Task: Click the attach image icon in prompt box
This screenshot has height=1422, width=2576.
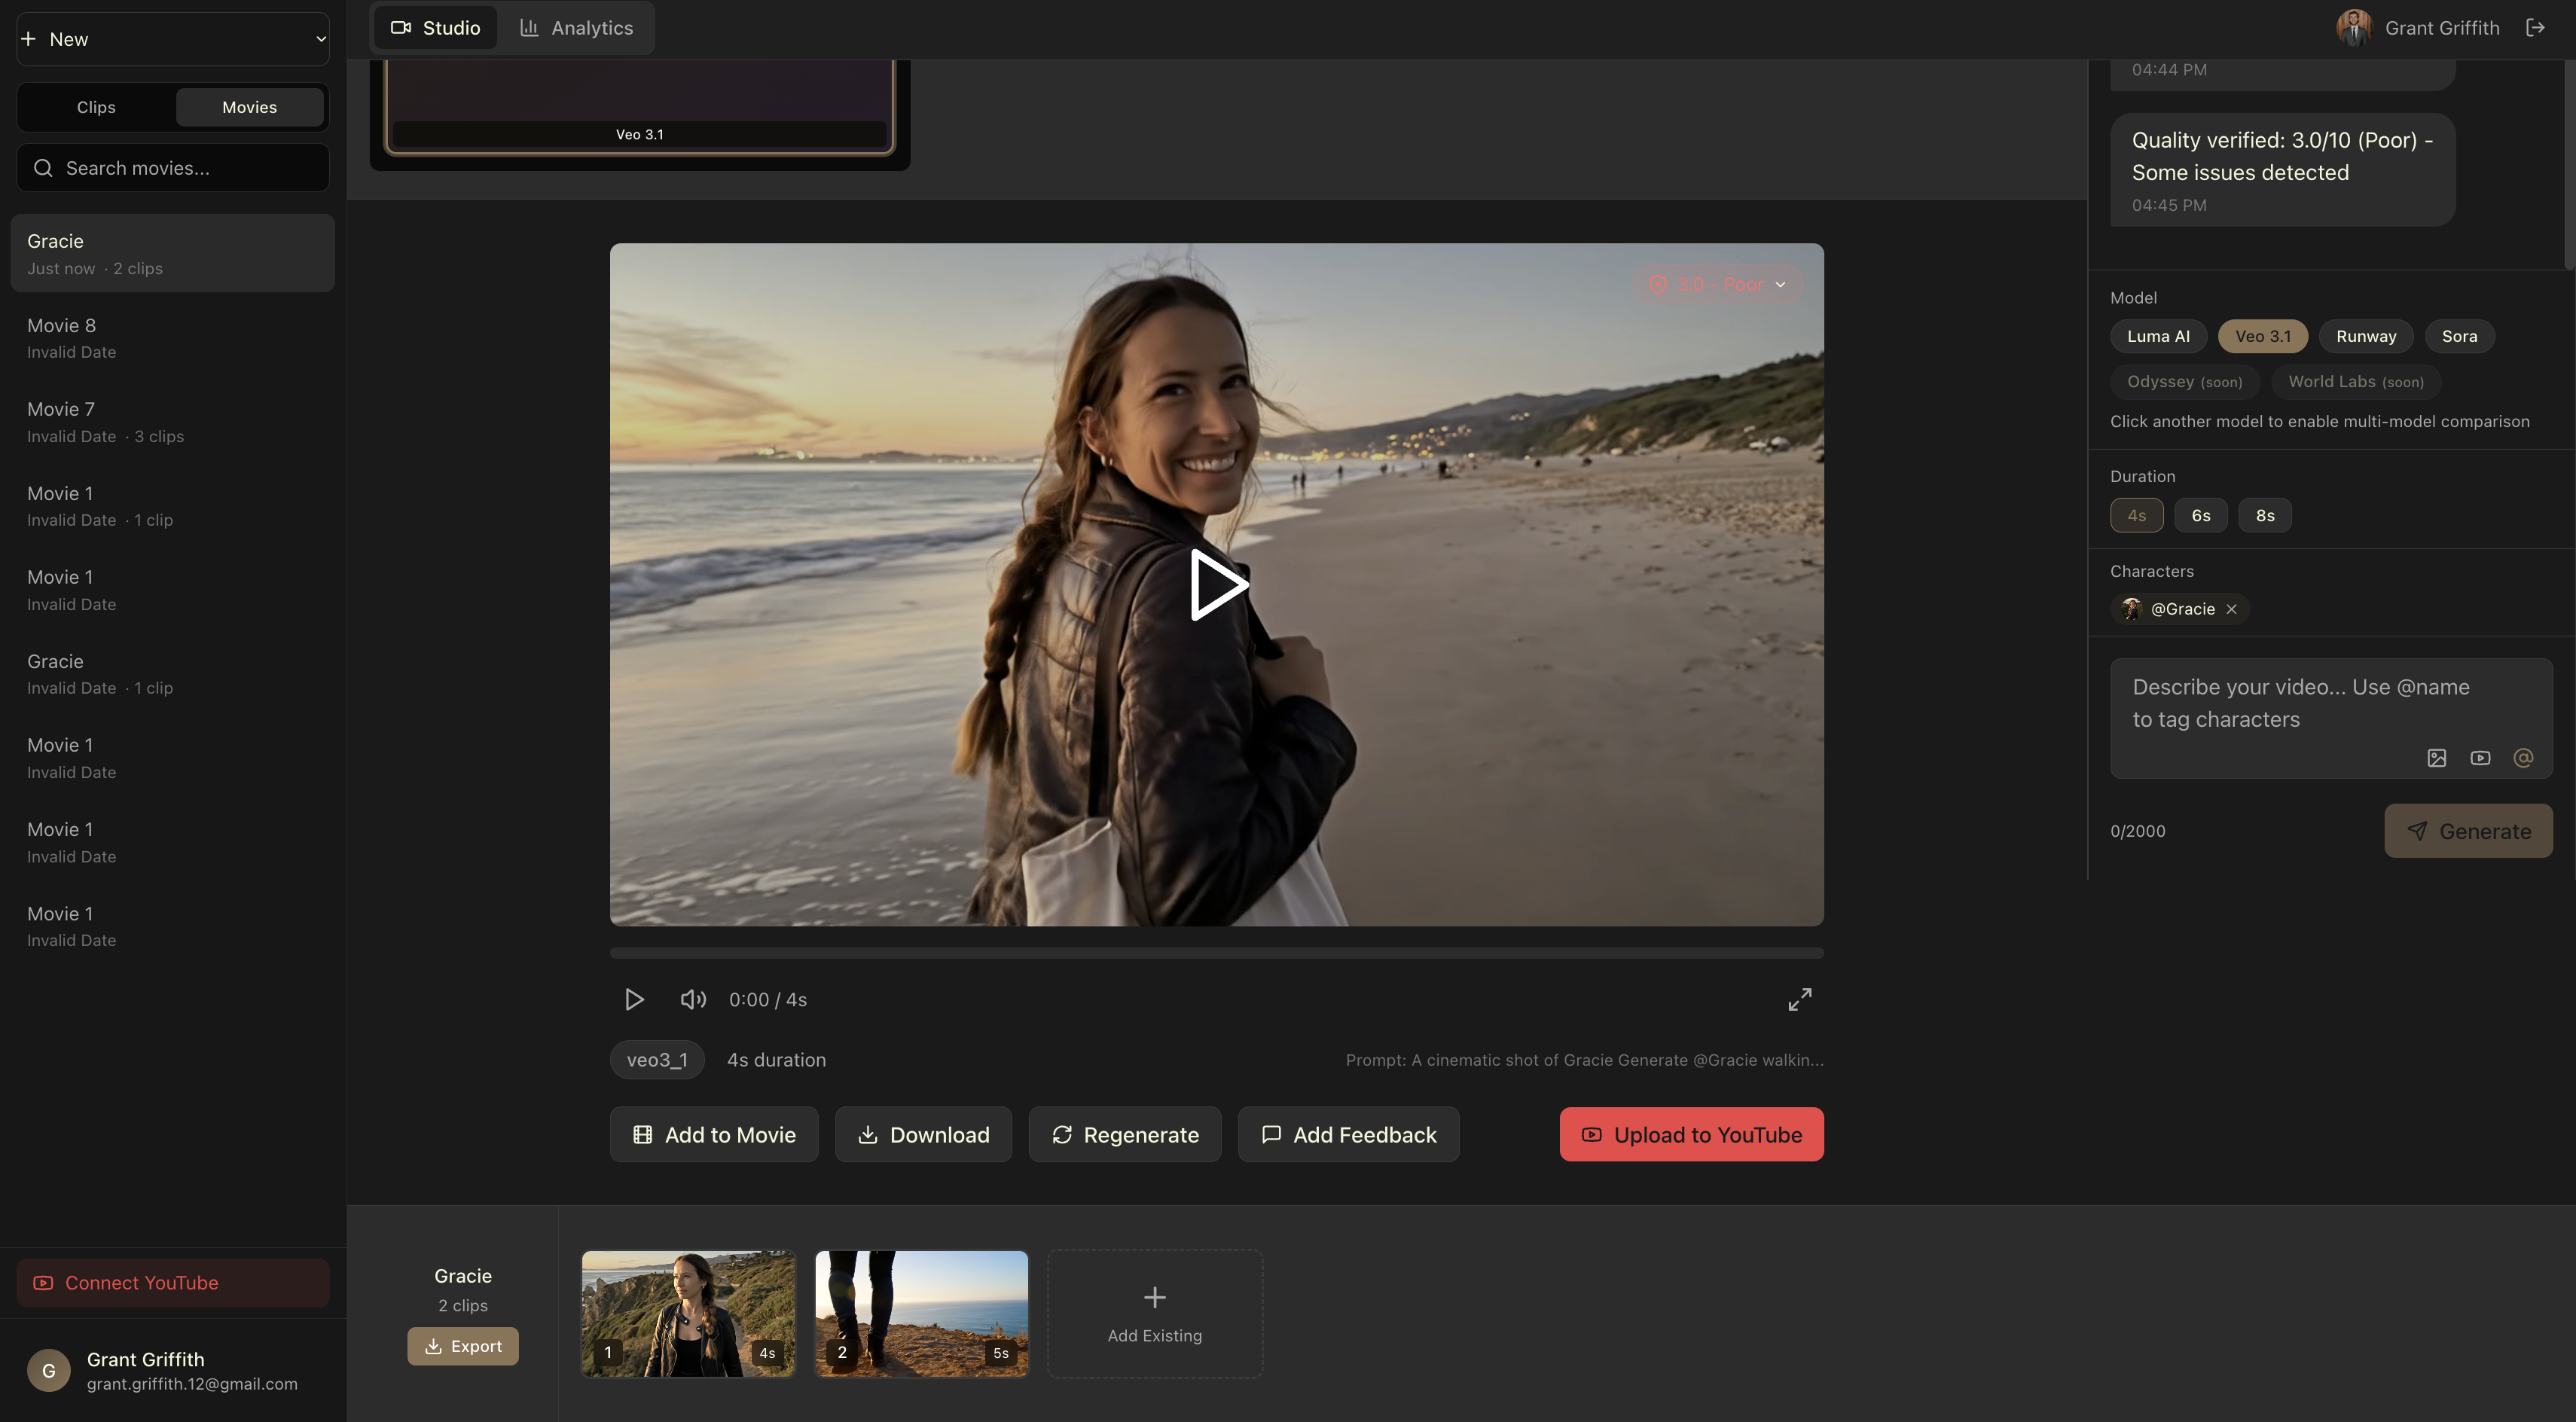Action: (2437, 758)
